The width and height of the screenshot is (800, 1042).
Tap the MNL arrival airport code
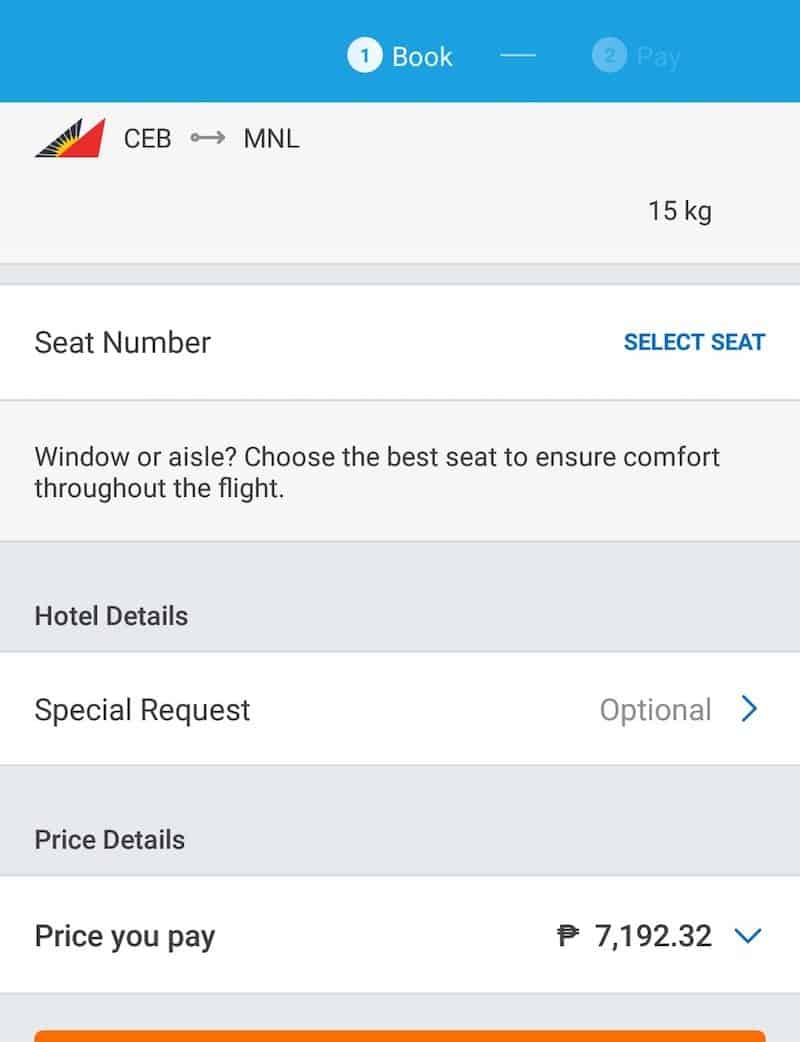[271, 138]
